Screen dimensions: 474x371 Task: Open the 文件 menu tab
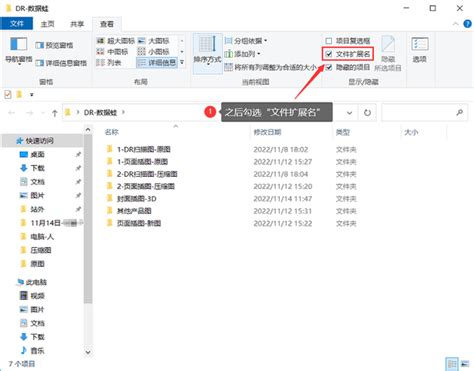pyautogui.click(x=17, y=24)
